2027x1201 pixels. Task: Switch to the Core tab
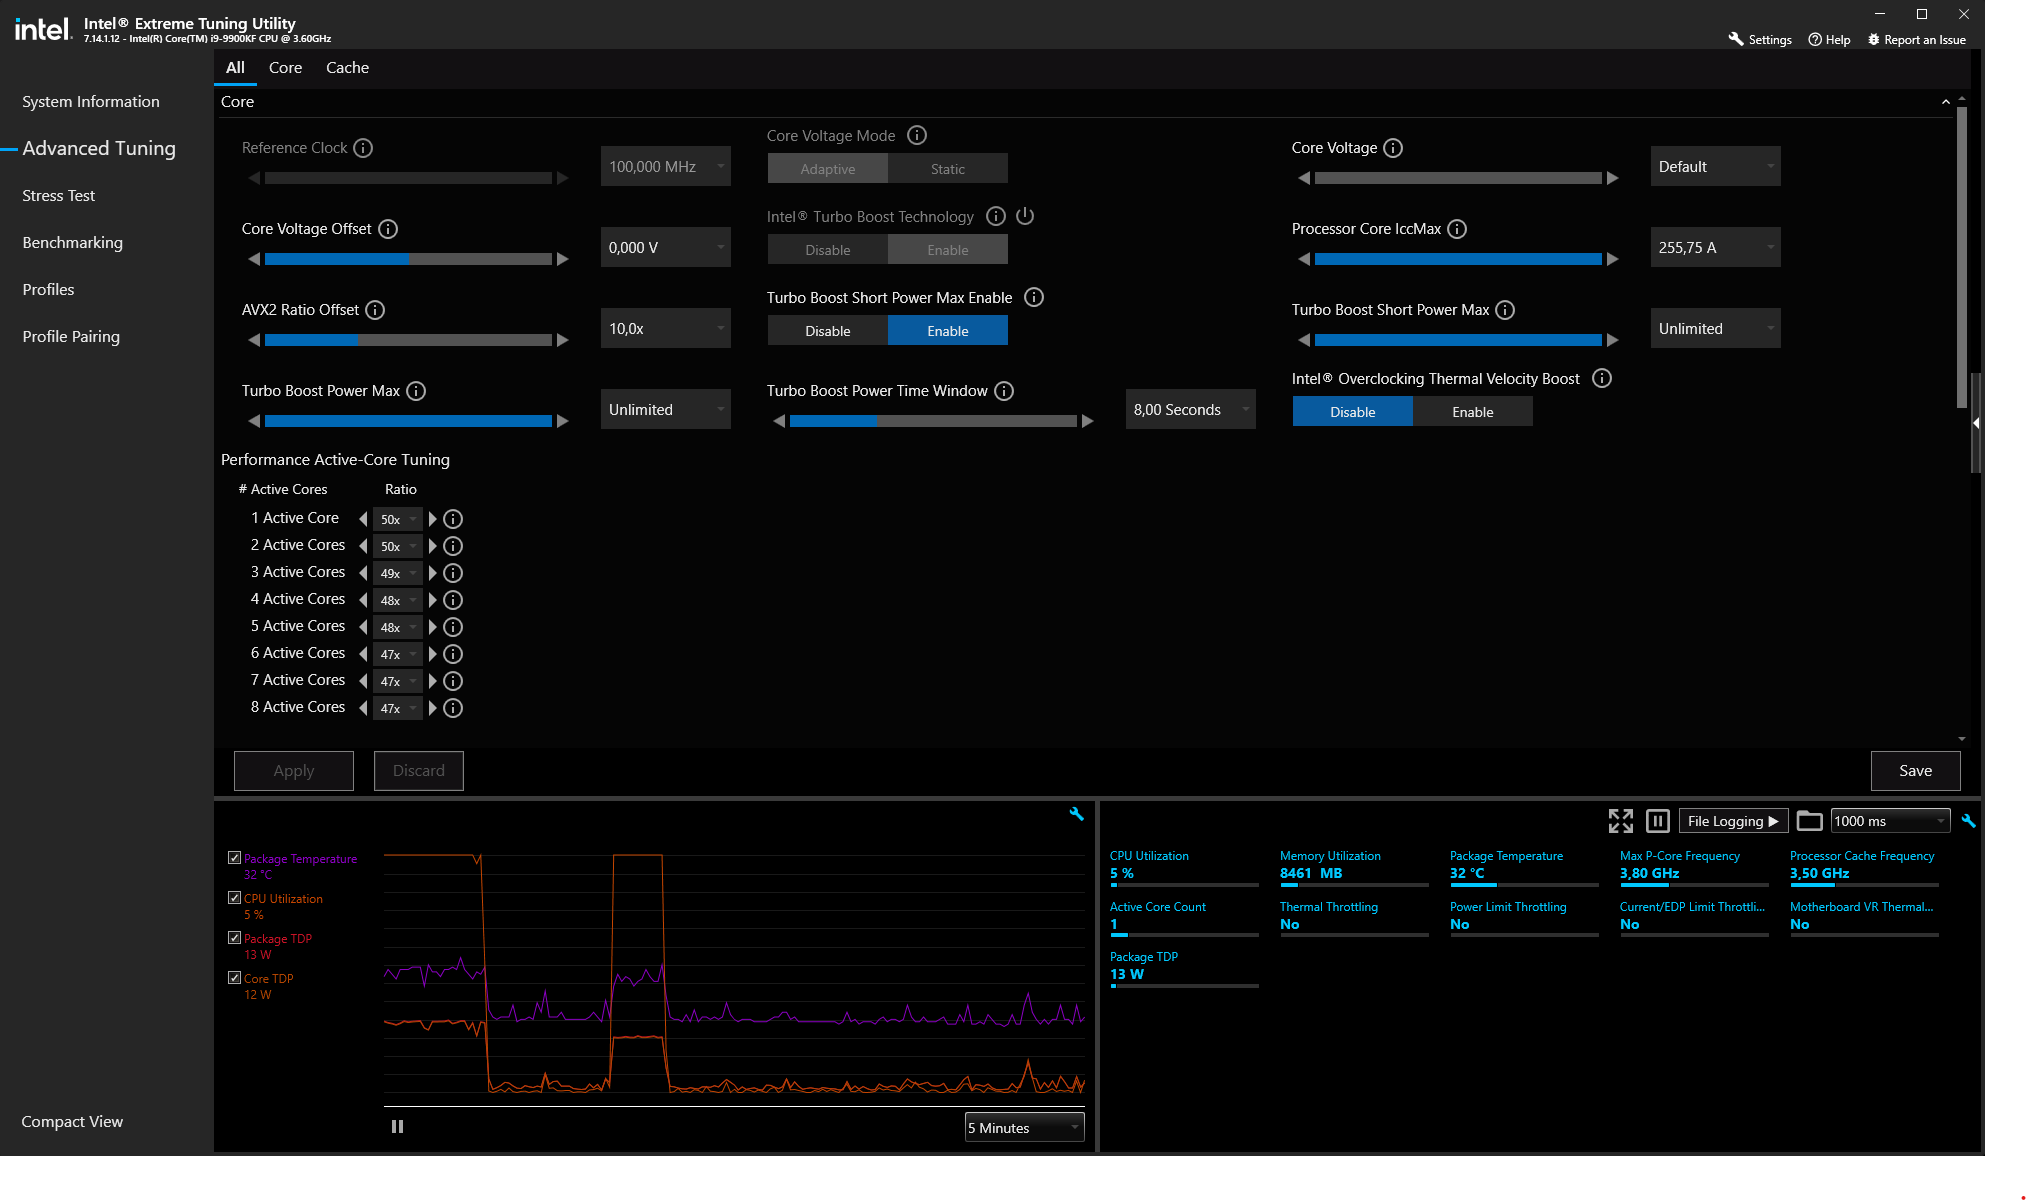click(x=285, y=68)
